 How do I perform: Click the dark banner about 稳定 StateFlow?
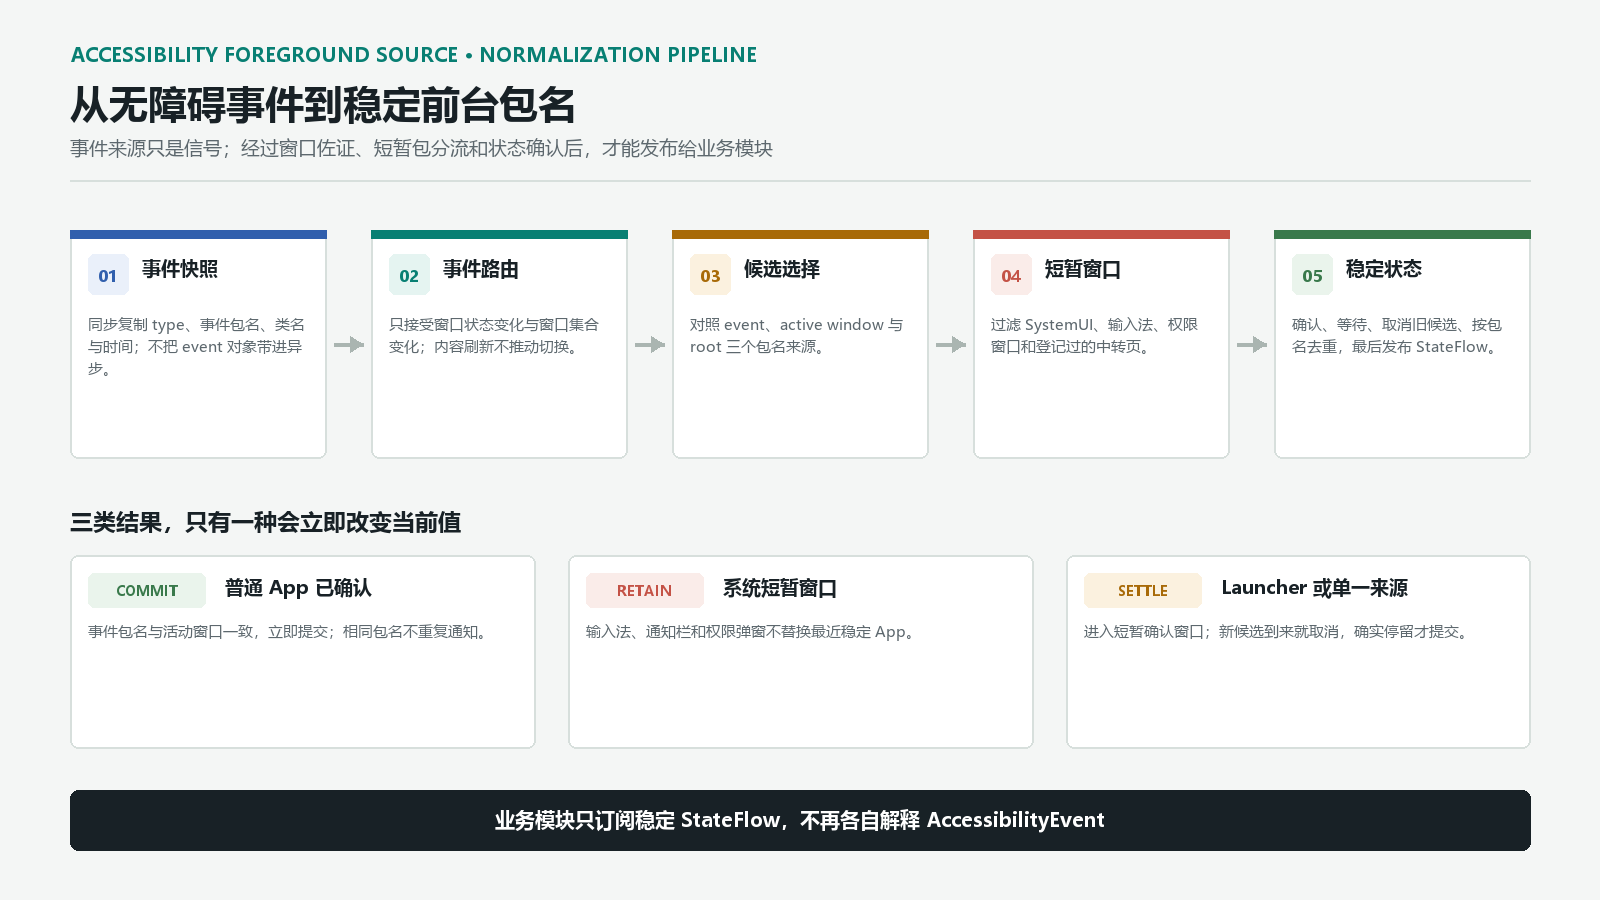coord(800,820)
